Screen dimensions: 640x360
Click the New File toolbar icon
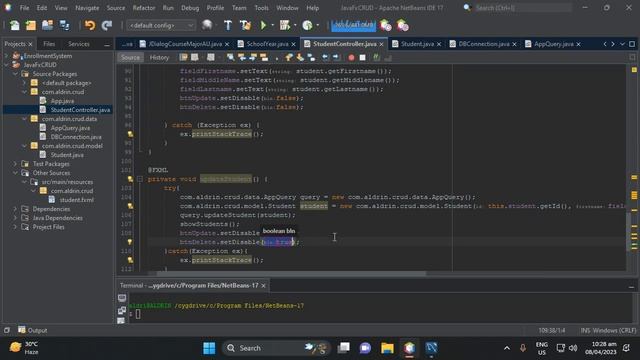click(15, 26)
